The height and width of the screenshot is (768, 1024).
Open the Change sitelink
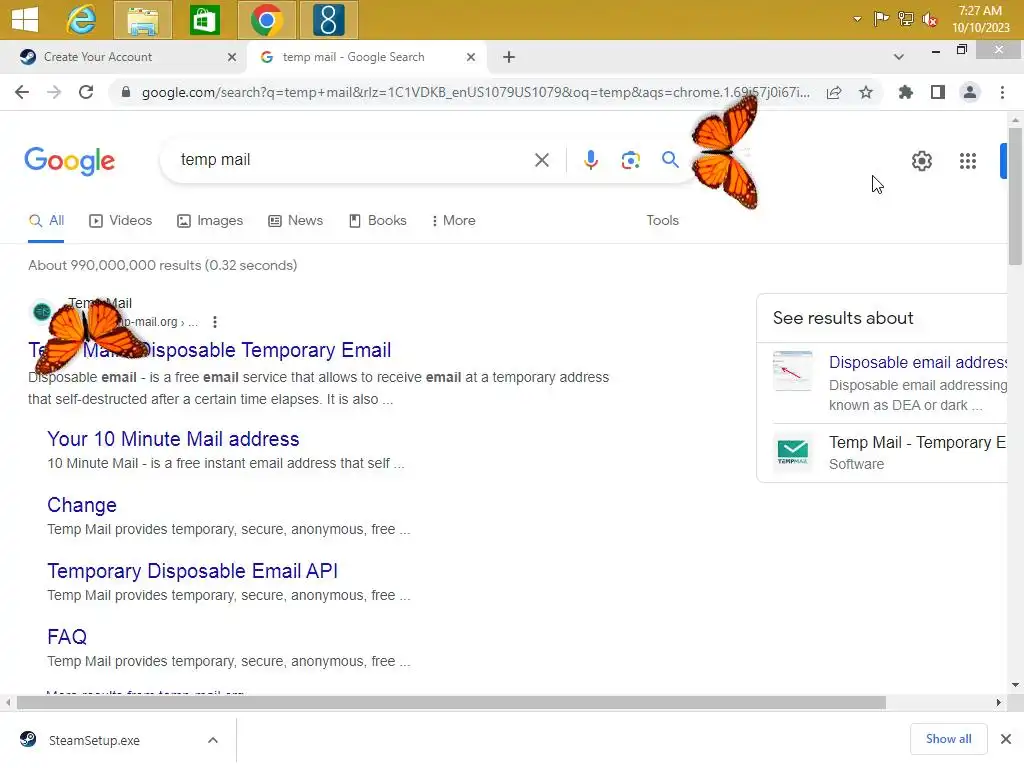point(82,505)
